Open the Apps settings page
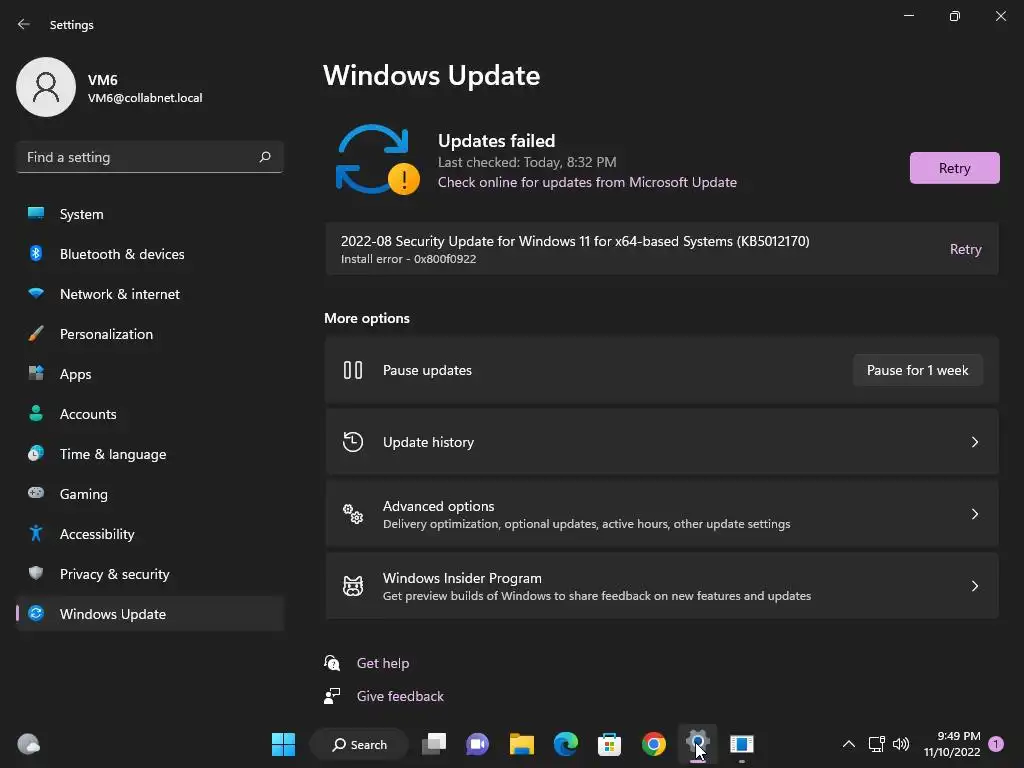Viewport: 1024px width, 768px height. click(150, 374)
